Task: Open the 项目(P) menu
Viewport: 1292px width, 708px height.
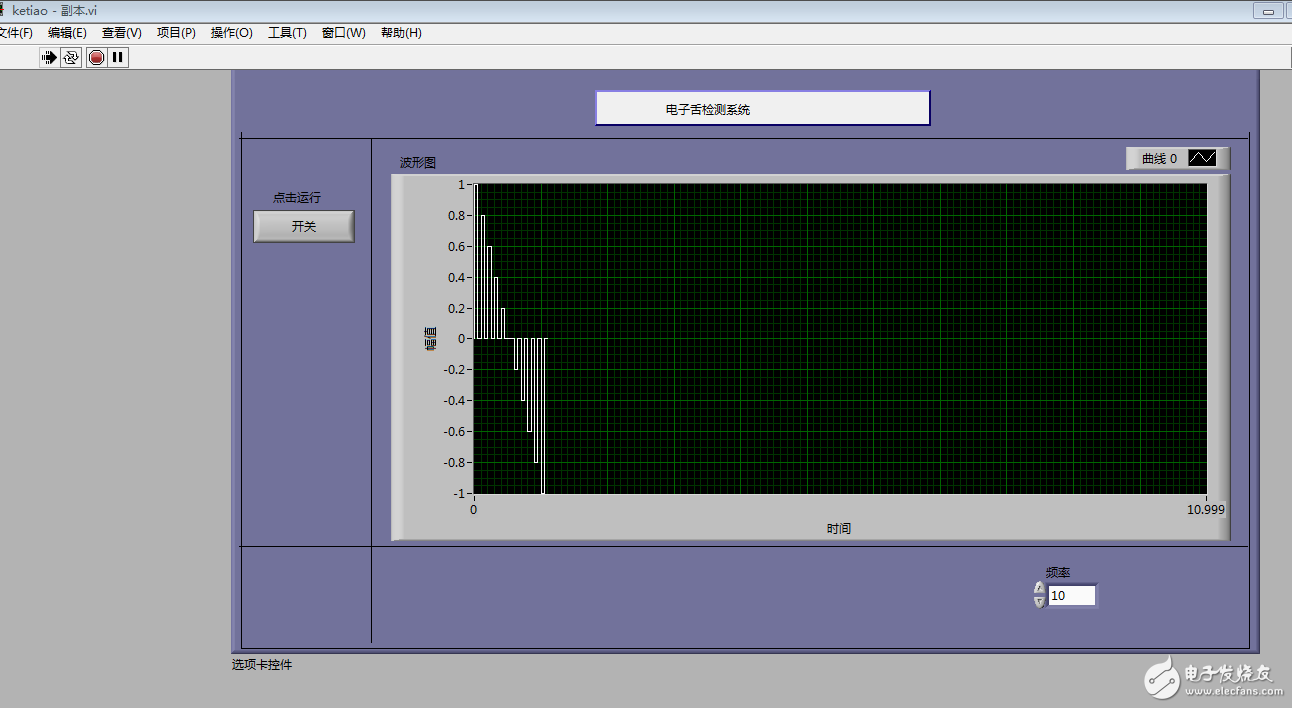Action: click(x=176, y=33)
